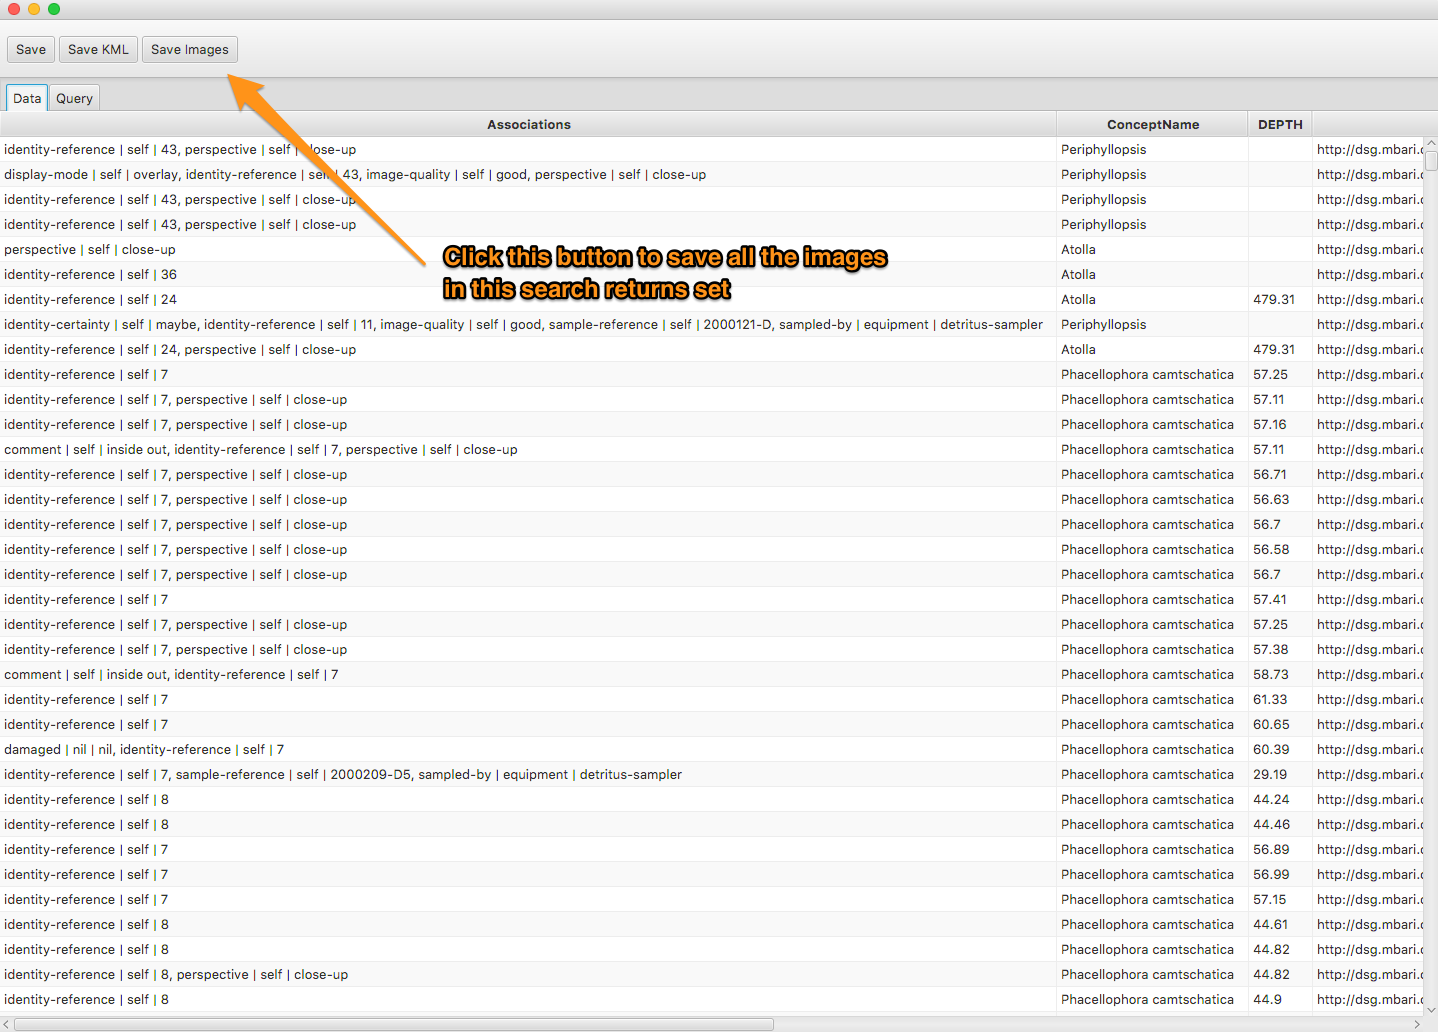Screen dimensions: 1438x1032
Task: Click depth value 56.89
Action: click(1271, 849)
